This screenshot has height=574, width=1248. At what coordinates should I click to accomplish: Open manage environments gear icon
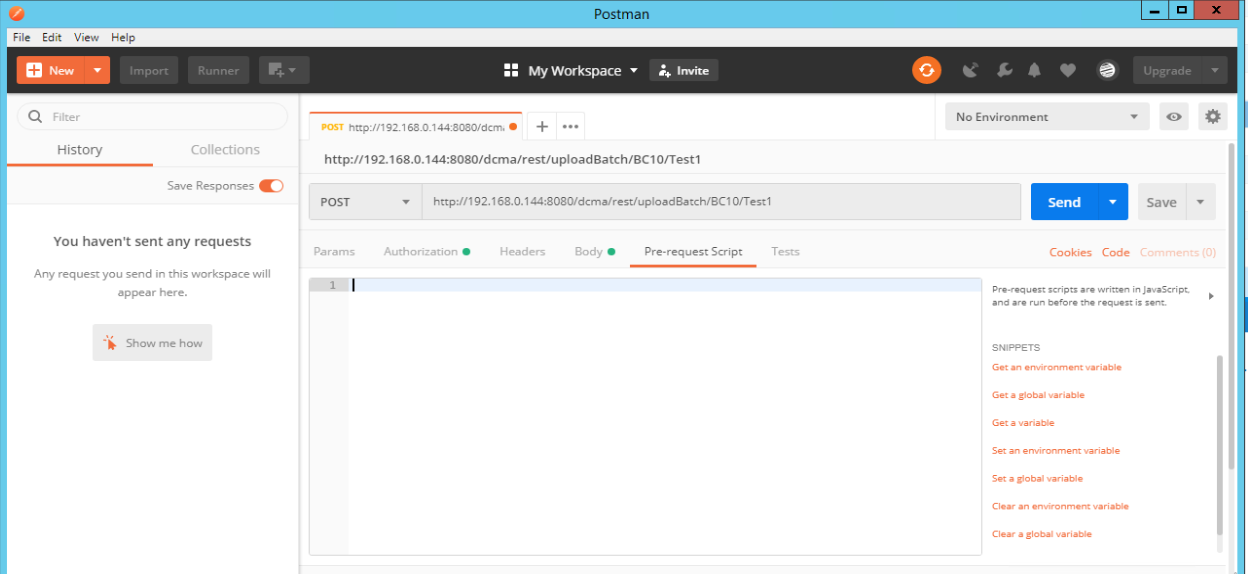[1213, 117]
